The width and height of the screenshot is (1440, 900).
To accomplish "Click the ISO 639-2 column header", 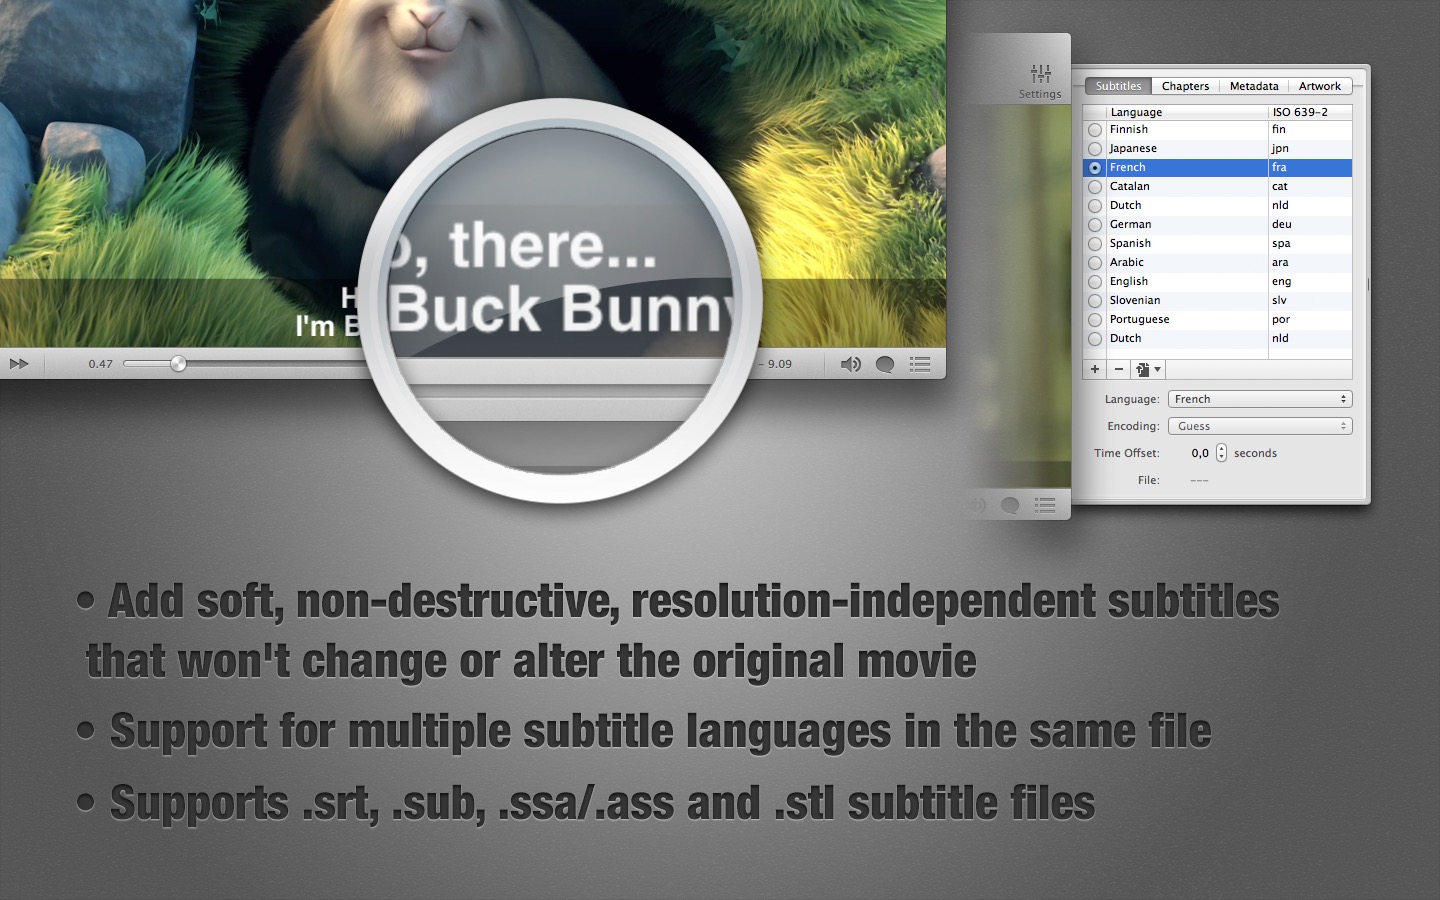I will [1309, 112].
